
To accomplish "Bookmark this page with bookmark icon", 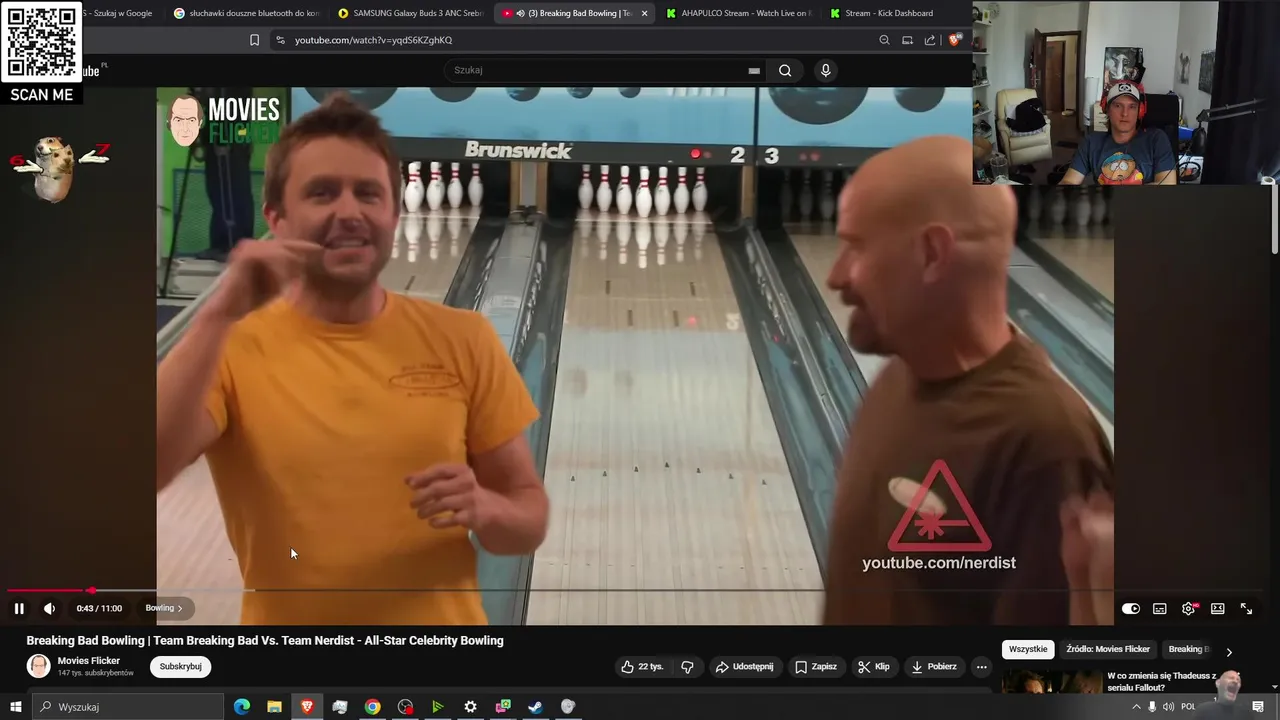I will click(x=254, y=40).
